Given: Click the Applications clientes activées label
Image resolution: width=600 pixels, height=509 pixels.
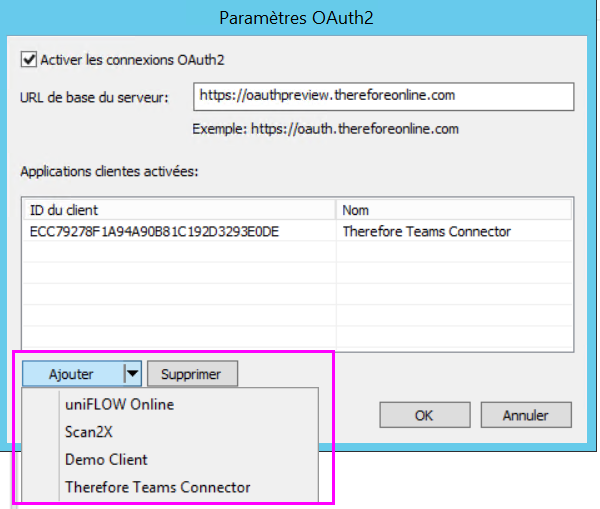Looking at the screenshot, I should (110, 171).
